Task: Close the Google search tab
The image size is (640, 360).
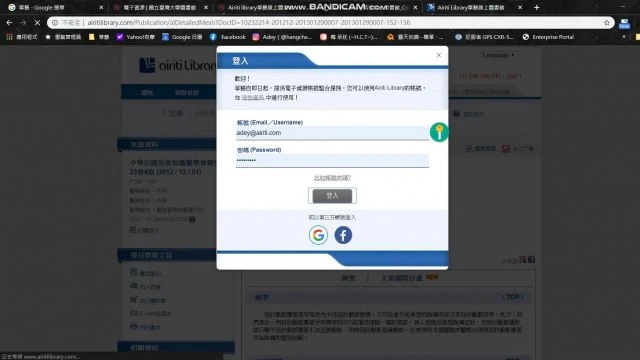Action: click(101, 7)
